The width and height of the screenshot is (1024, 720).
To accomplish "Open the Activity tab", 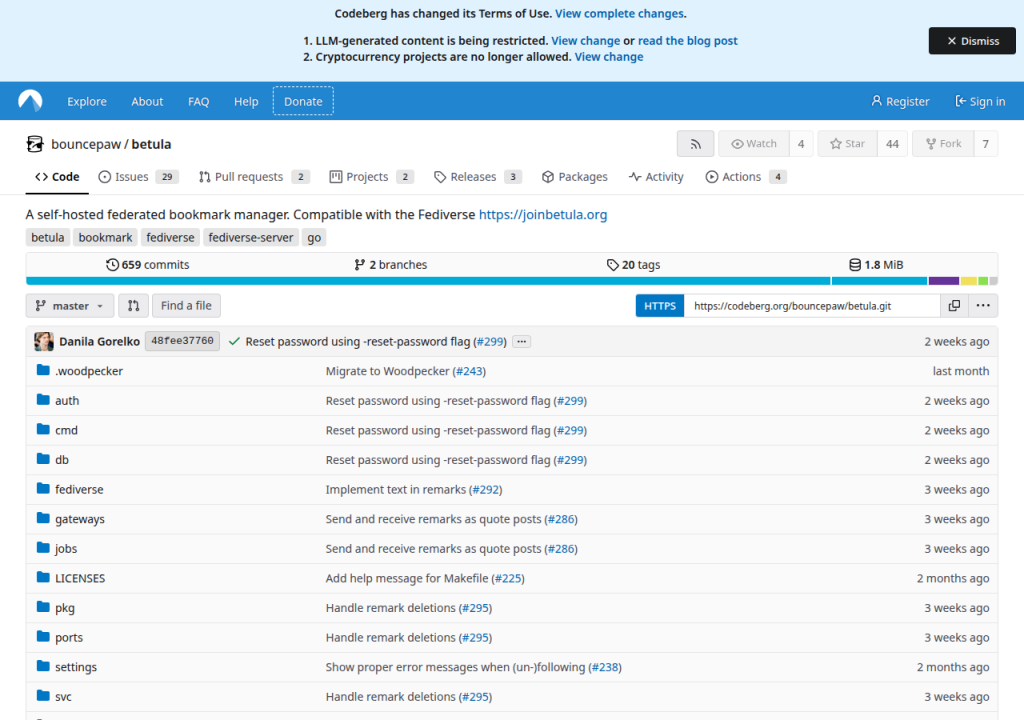I will pyautogui.click(x=656, y=177).
